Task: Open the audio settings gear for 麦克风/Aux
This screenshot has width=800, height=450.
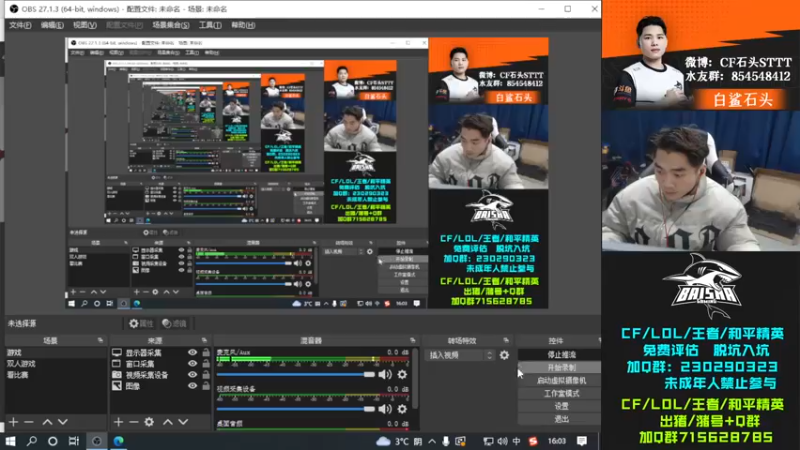Action: click(402, 374)
